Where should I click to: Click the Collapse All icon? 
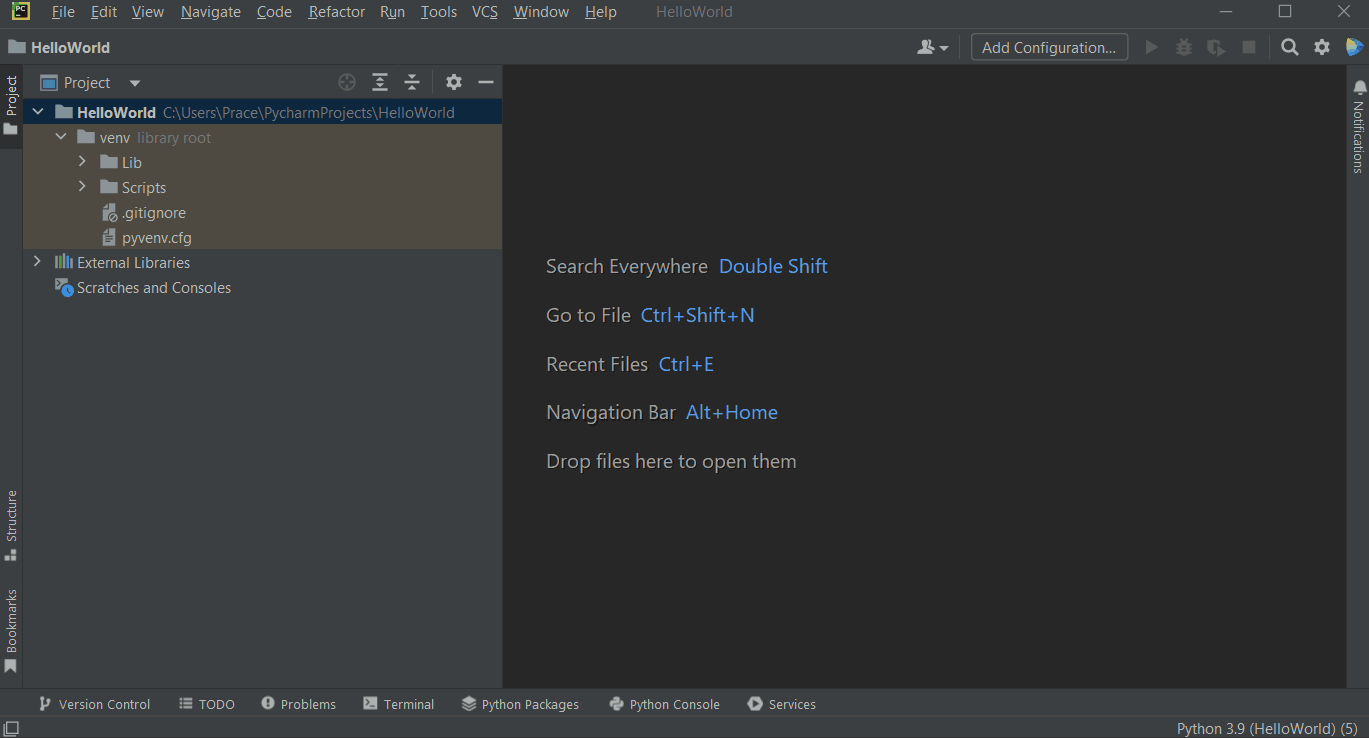point(411,82)
